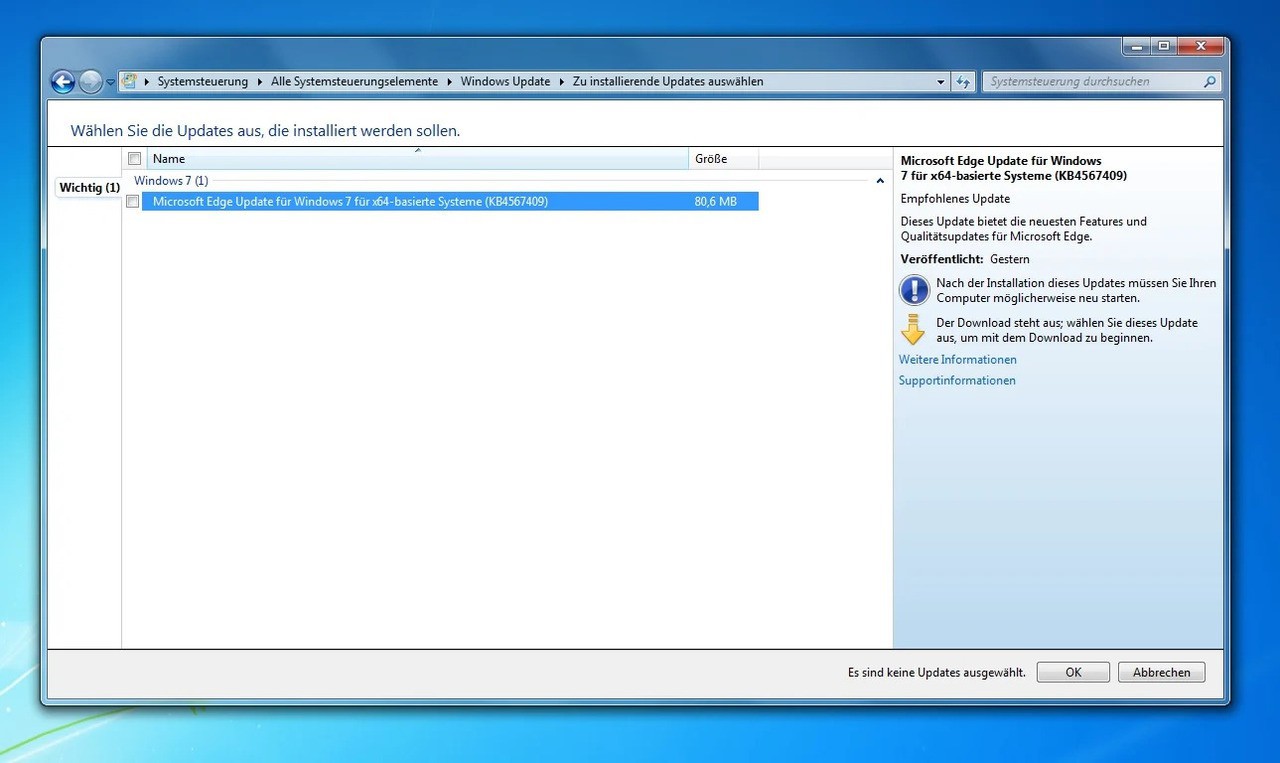
Task: Expand the address bar history dropdown
Action: click(941, 82)
